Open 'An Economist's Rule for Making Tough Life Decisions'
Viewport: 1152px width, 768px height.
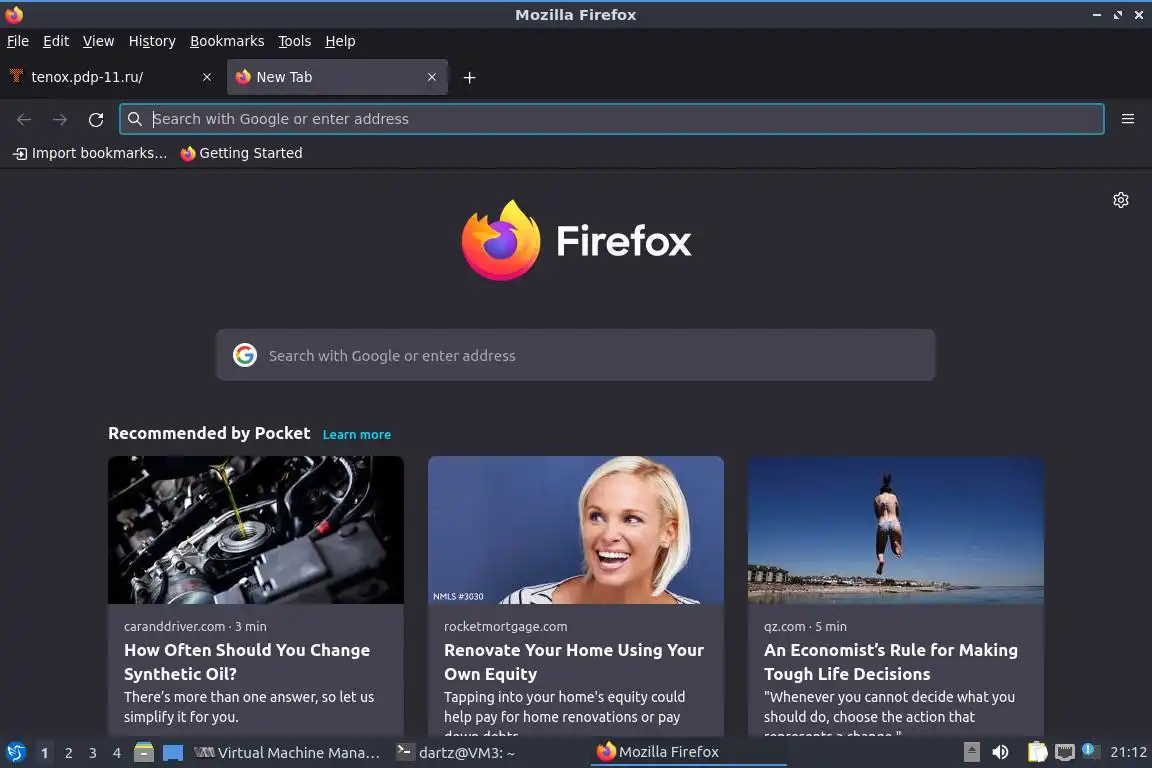(890, 661)
